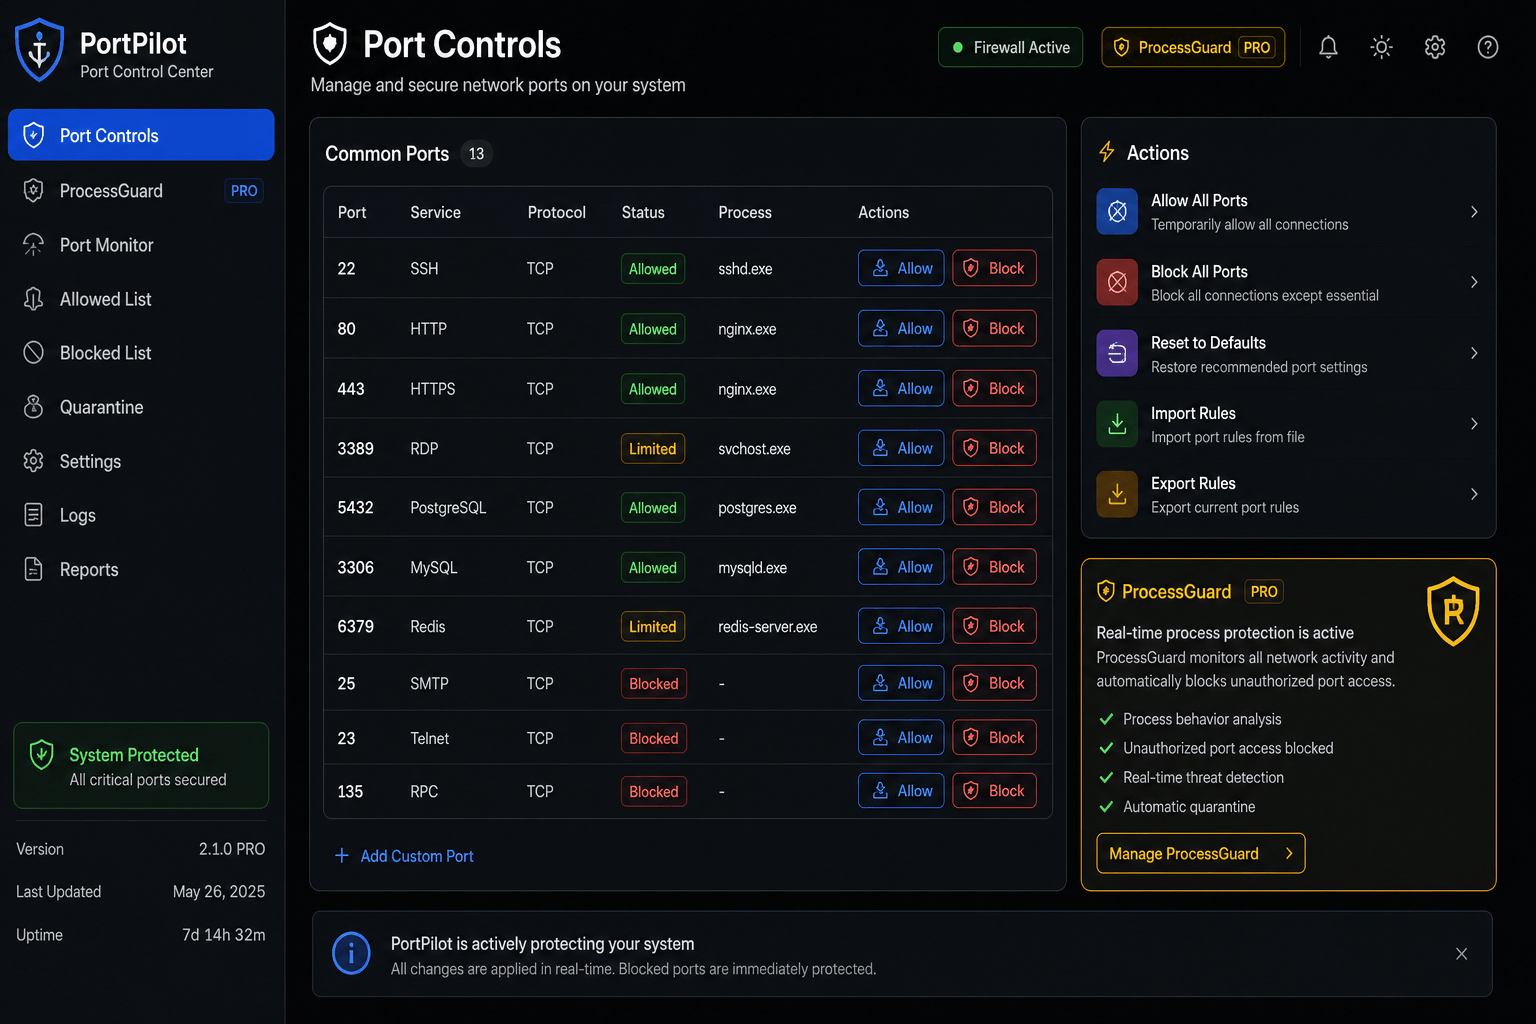Click the System Protected shield icon

pyautogui.click(x=41, y=755)
